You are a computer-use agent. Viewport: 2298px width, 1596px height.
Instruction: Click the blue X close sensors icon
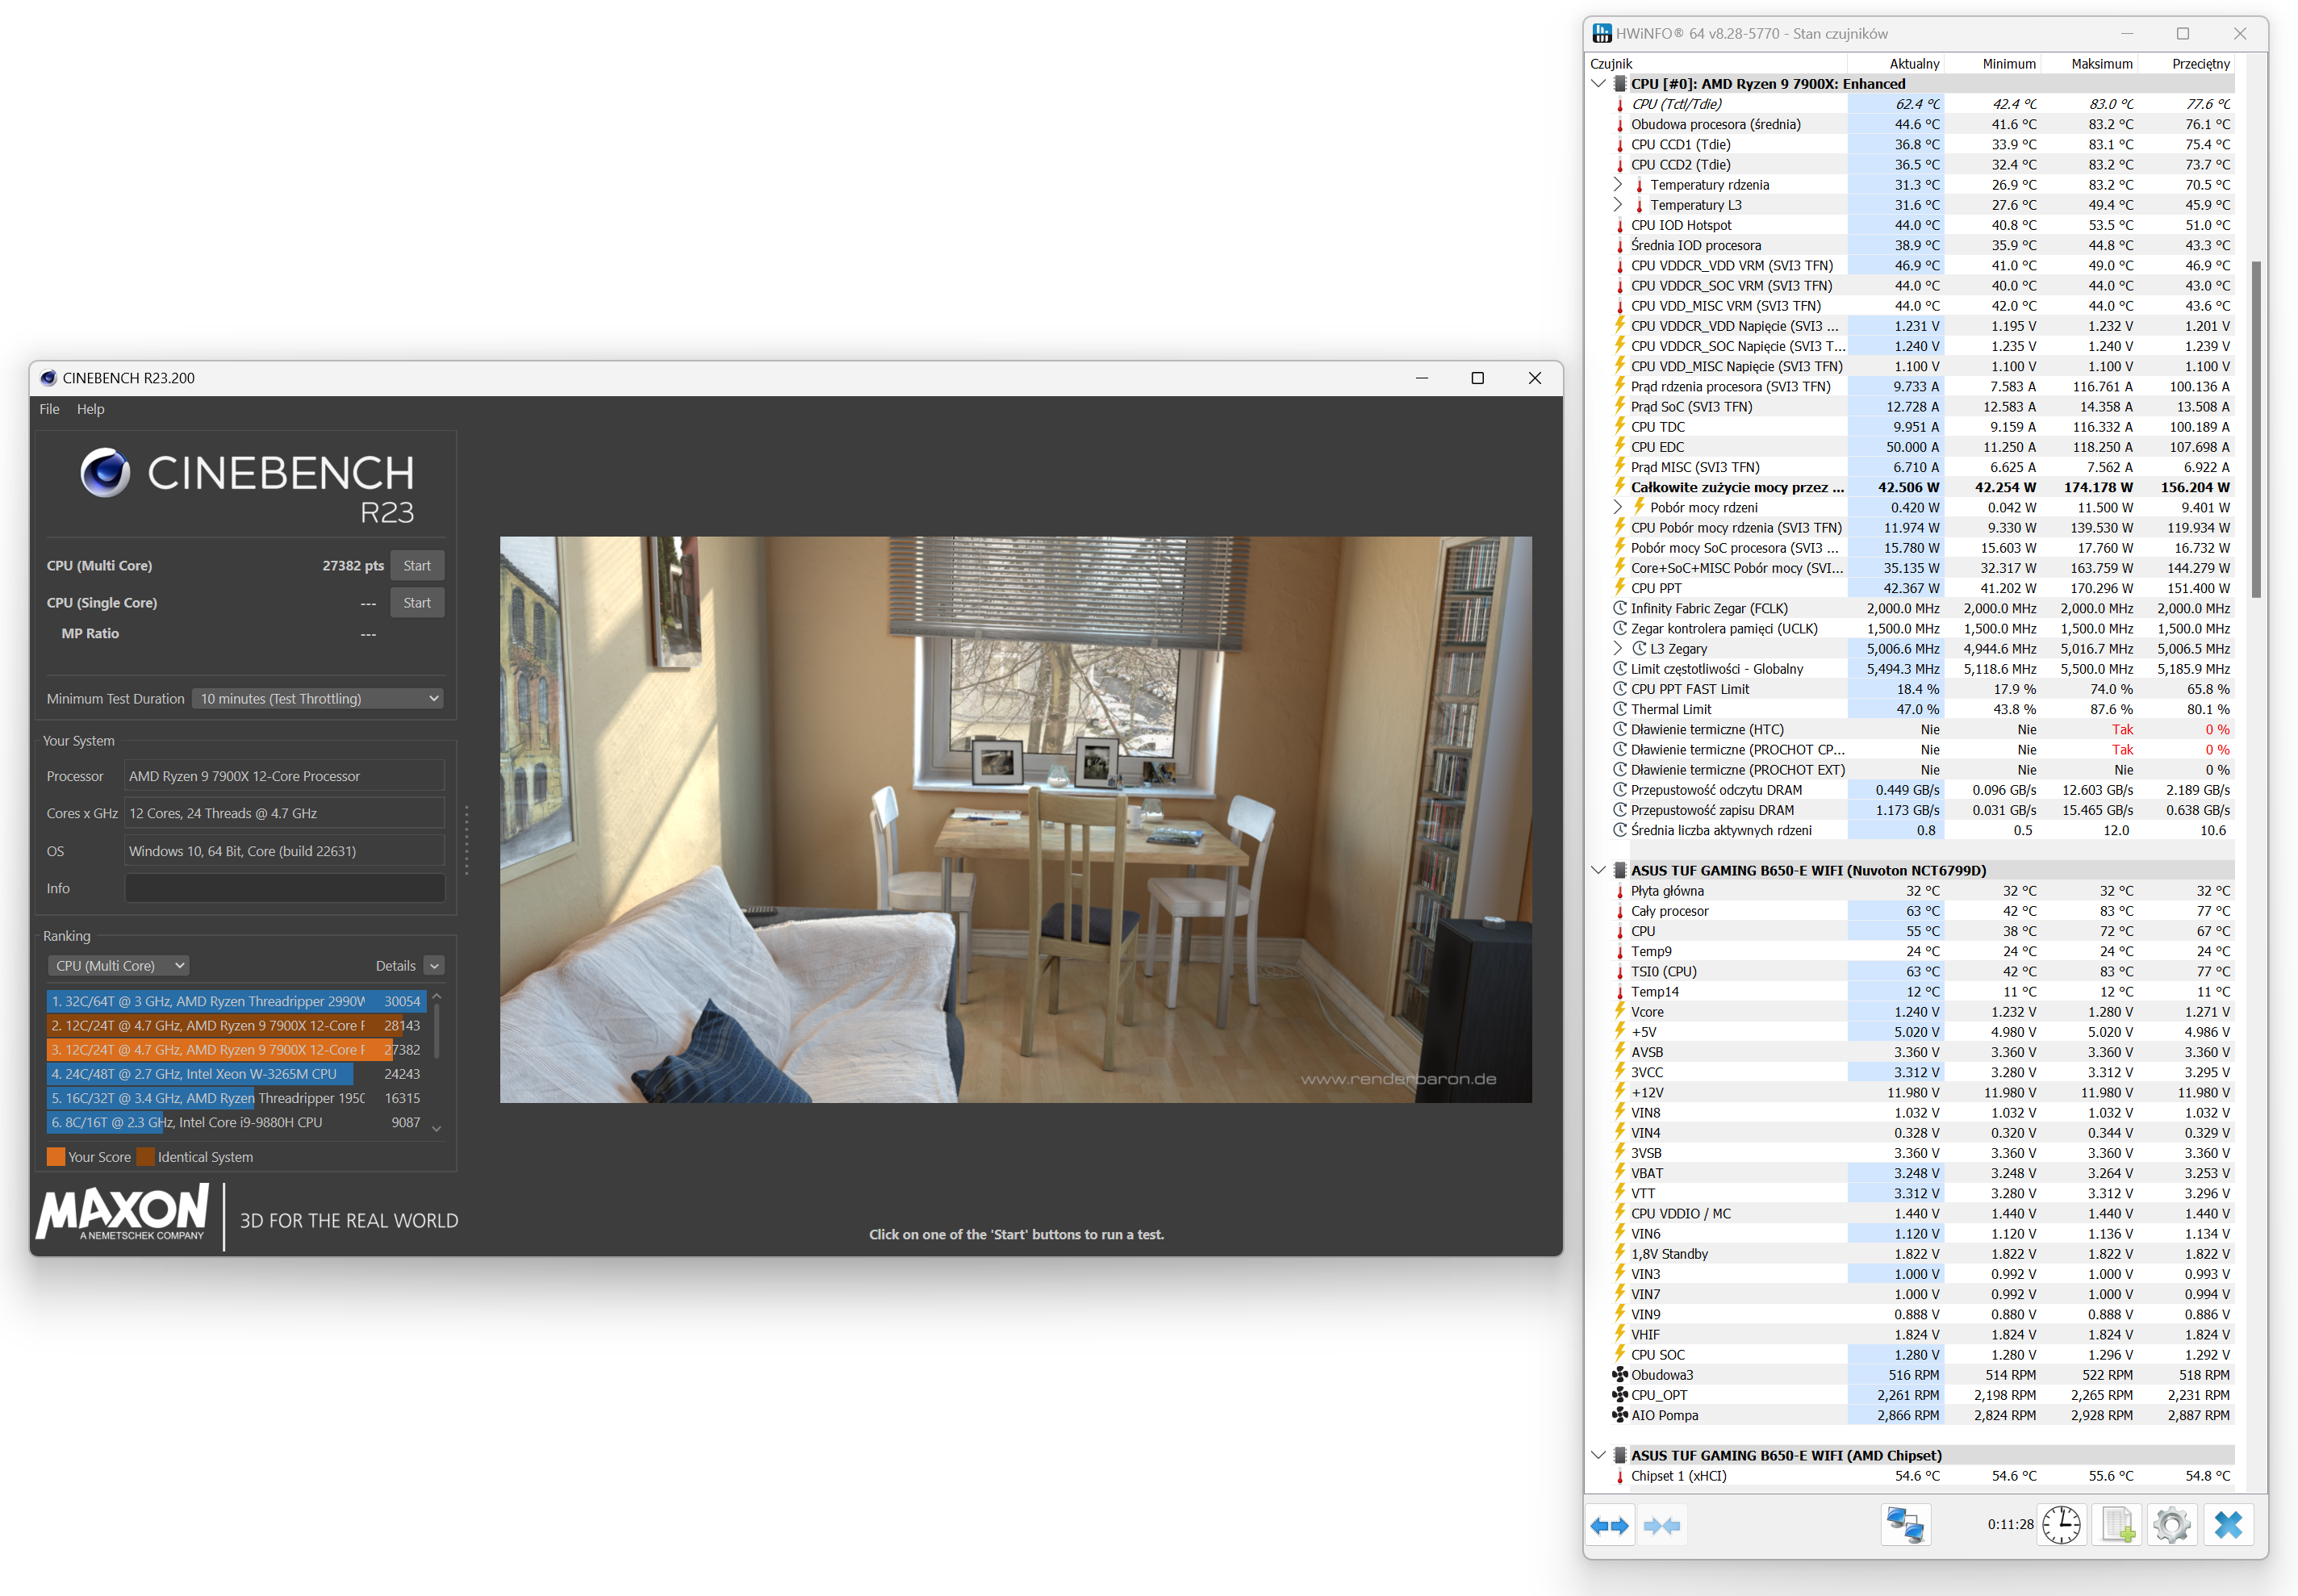(x=2228, y=1525)
